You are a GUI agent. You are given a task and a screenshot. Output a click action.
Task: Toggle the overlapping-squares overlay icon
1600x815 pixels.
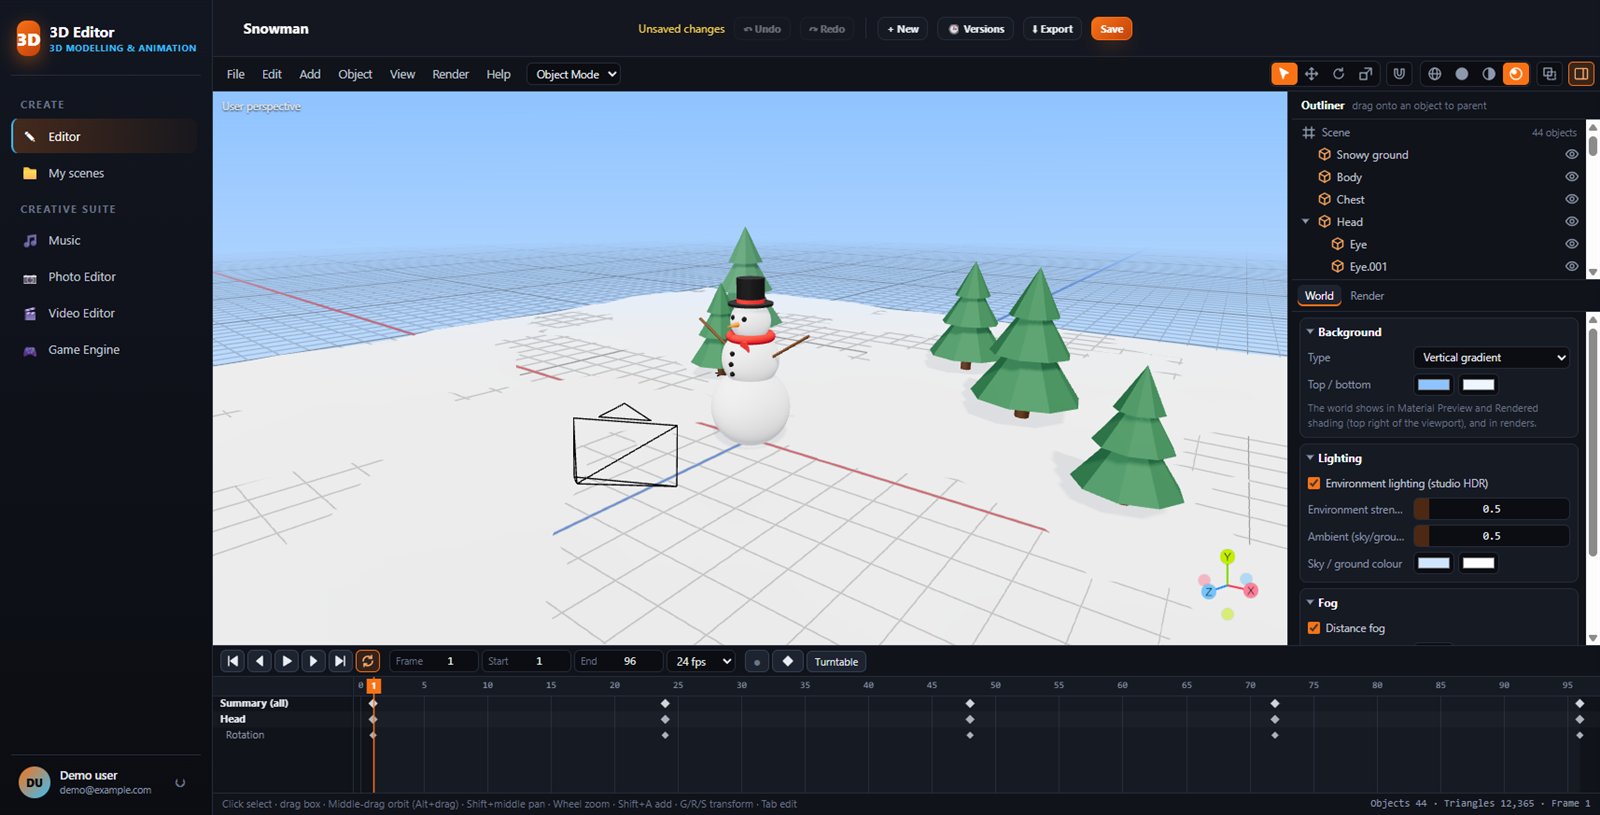coord(1549,74)
